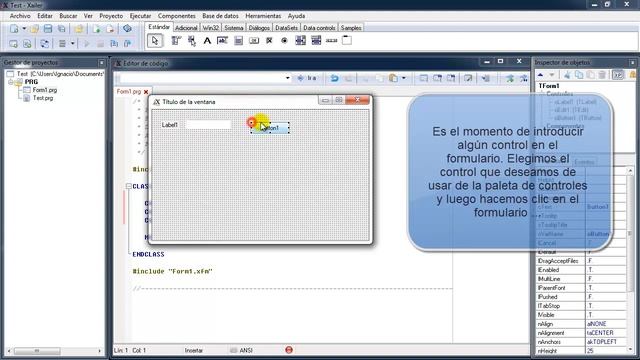Open the down arrow dropdown in object inspector

(552, 75)
